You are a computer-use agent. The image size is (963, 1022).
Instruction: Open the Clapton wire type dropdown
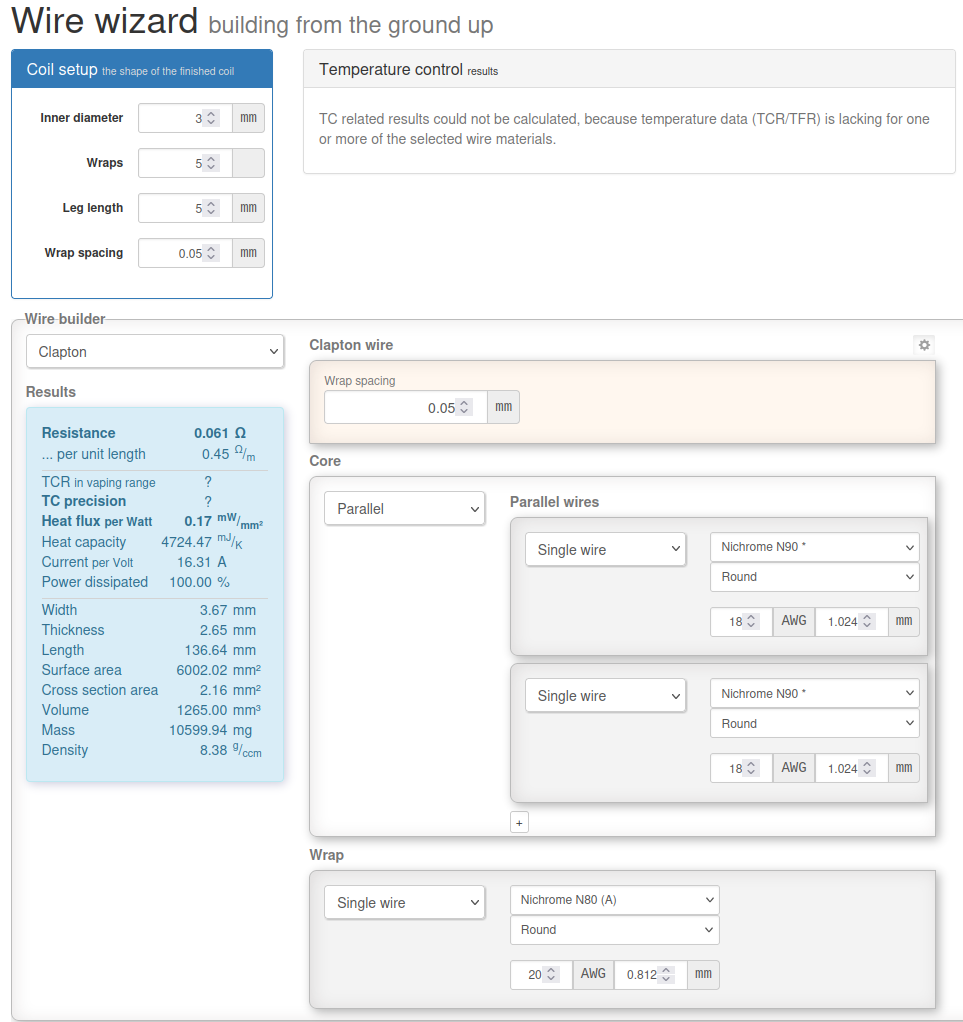click(x=155, y=352)
